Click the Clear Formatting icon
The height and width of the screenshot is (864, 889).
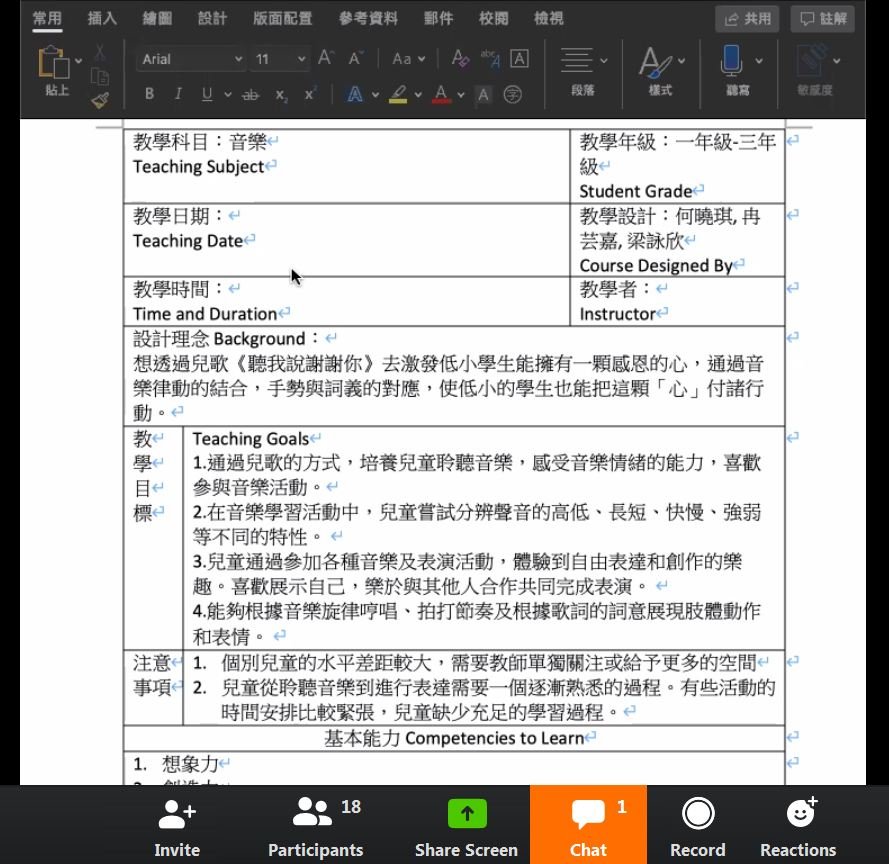pyautogui.click(x=460, y=59)
